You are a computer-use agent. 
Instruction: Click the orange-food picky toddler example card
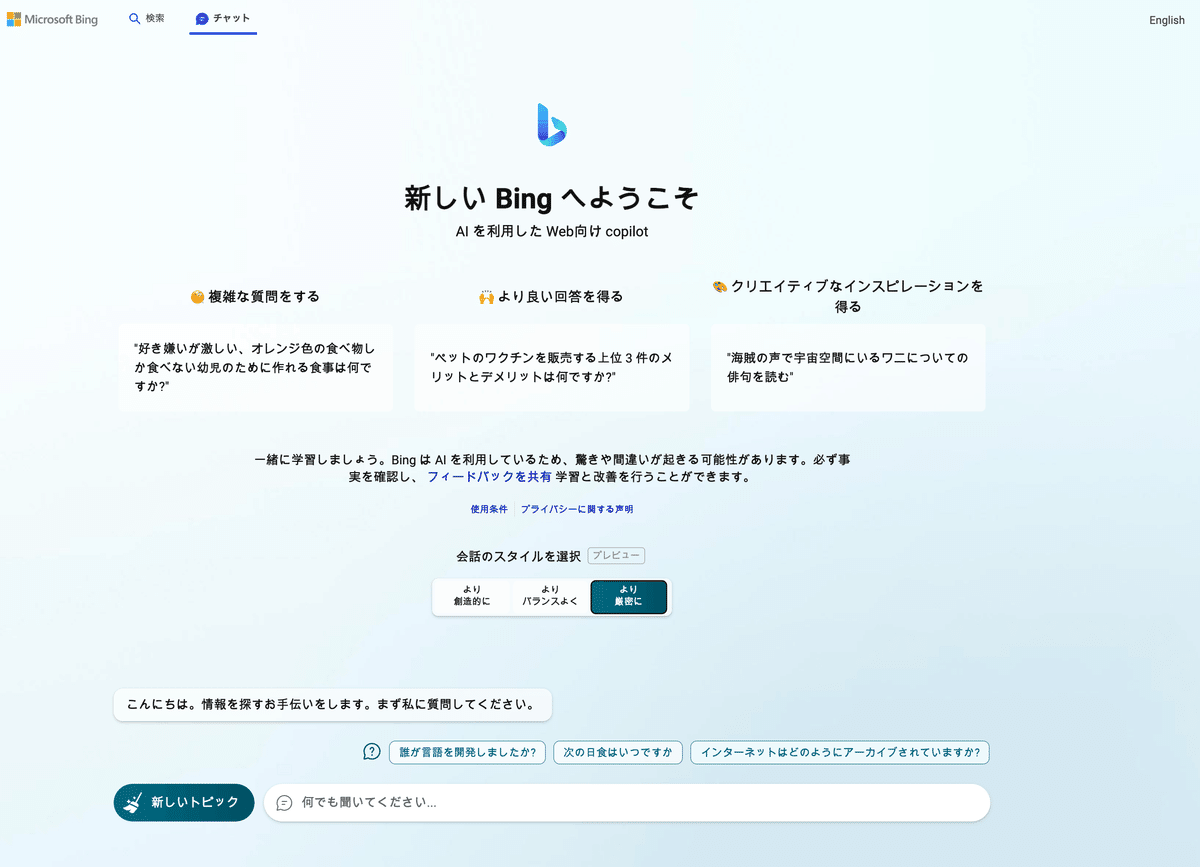point(256,367)
